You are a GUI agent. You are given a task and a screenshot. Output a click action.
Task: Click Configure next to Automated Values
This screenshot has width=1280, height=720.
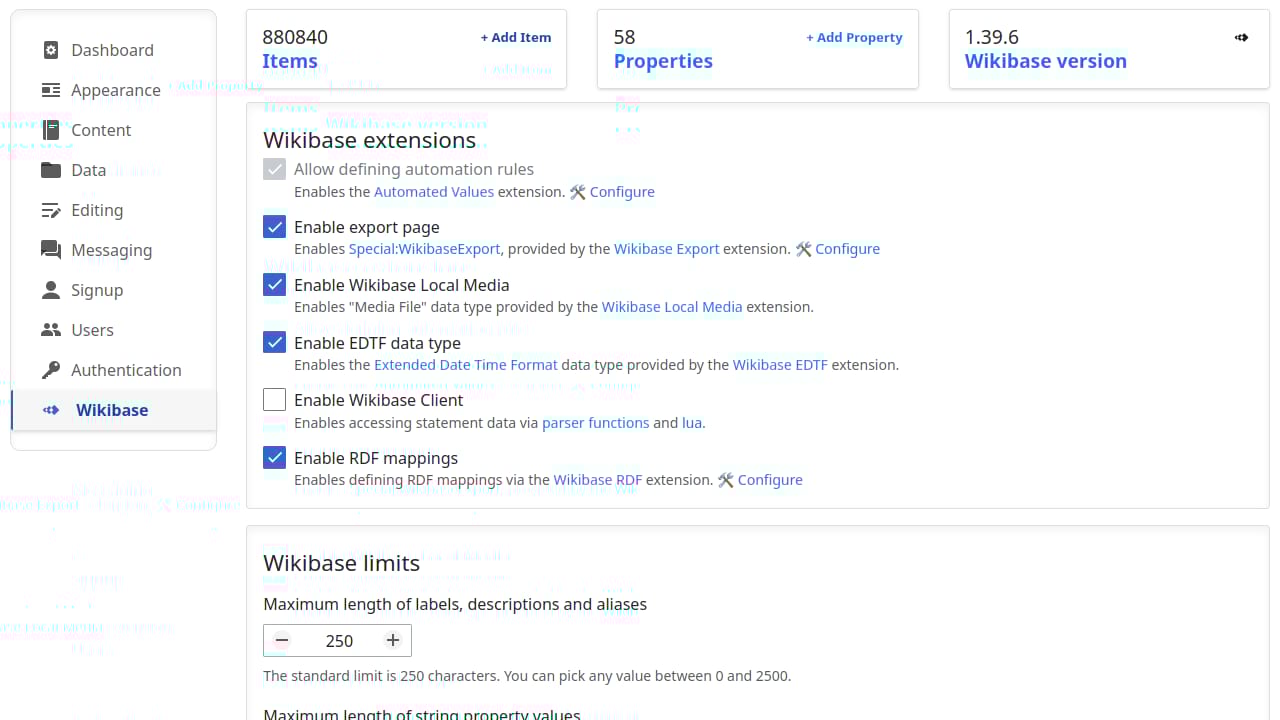pos(622,191)
